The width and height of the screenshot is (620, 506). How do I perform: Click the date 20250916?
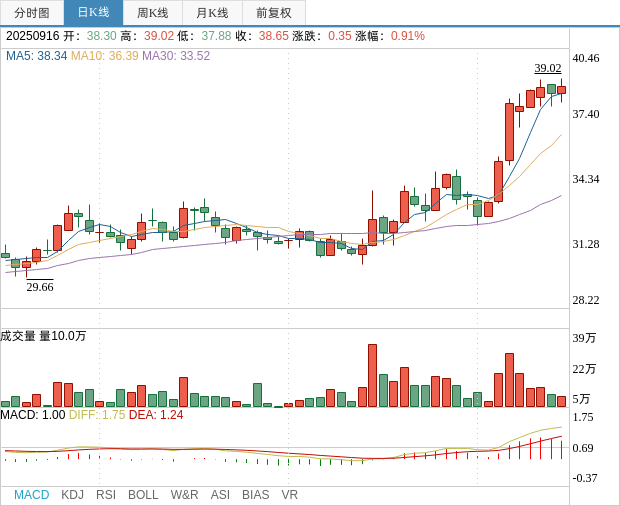tap(32, 36)
